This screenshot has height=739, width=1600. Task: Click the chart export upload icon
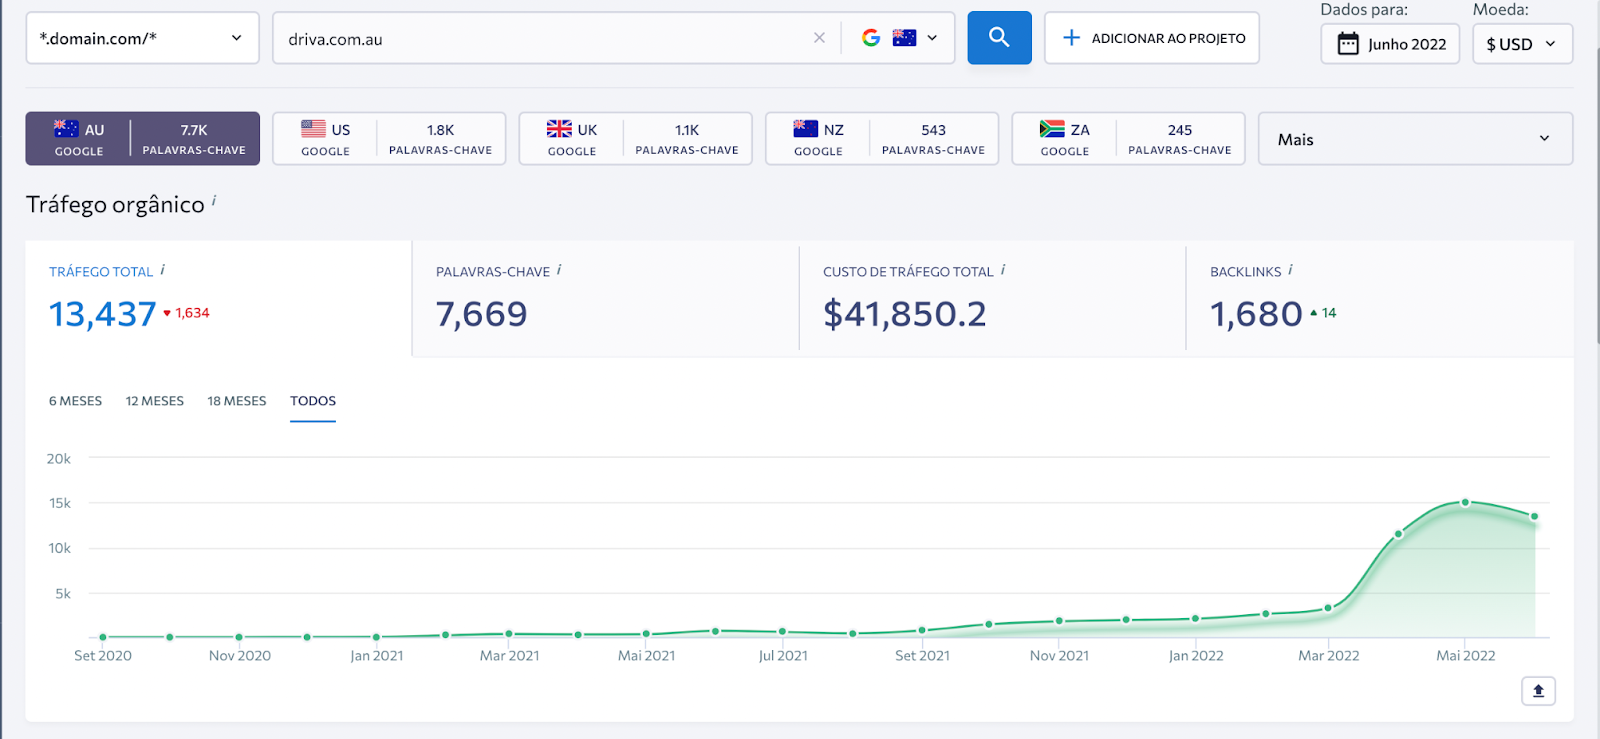(x=1538, y=691)
